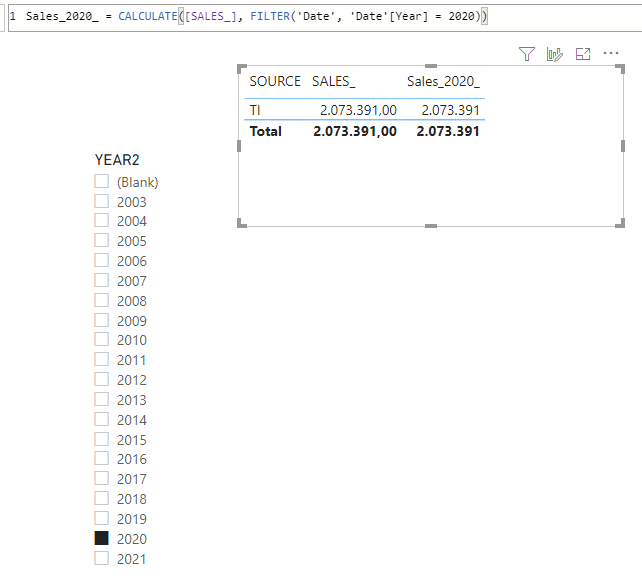The width and height of the screenshot is (642, 578).
Task: Sort by the SALES_ column header
Action: point(334,81)
